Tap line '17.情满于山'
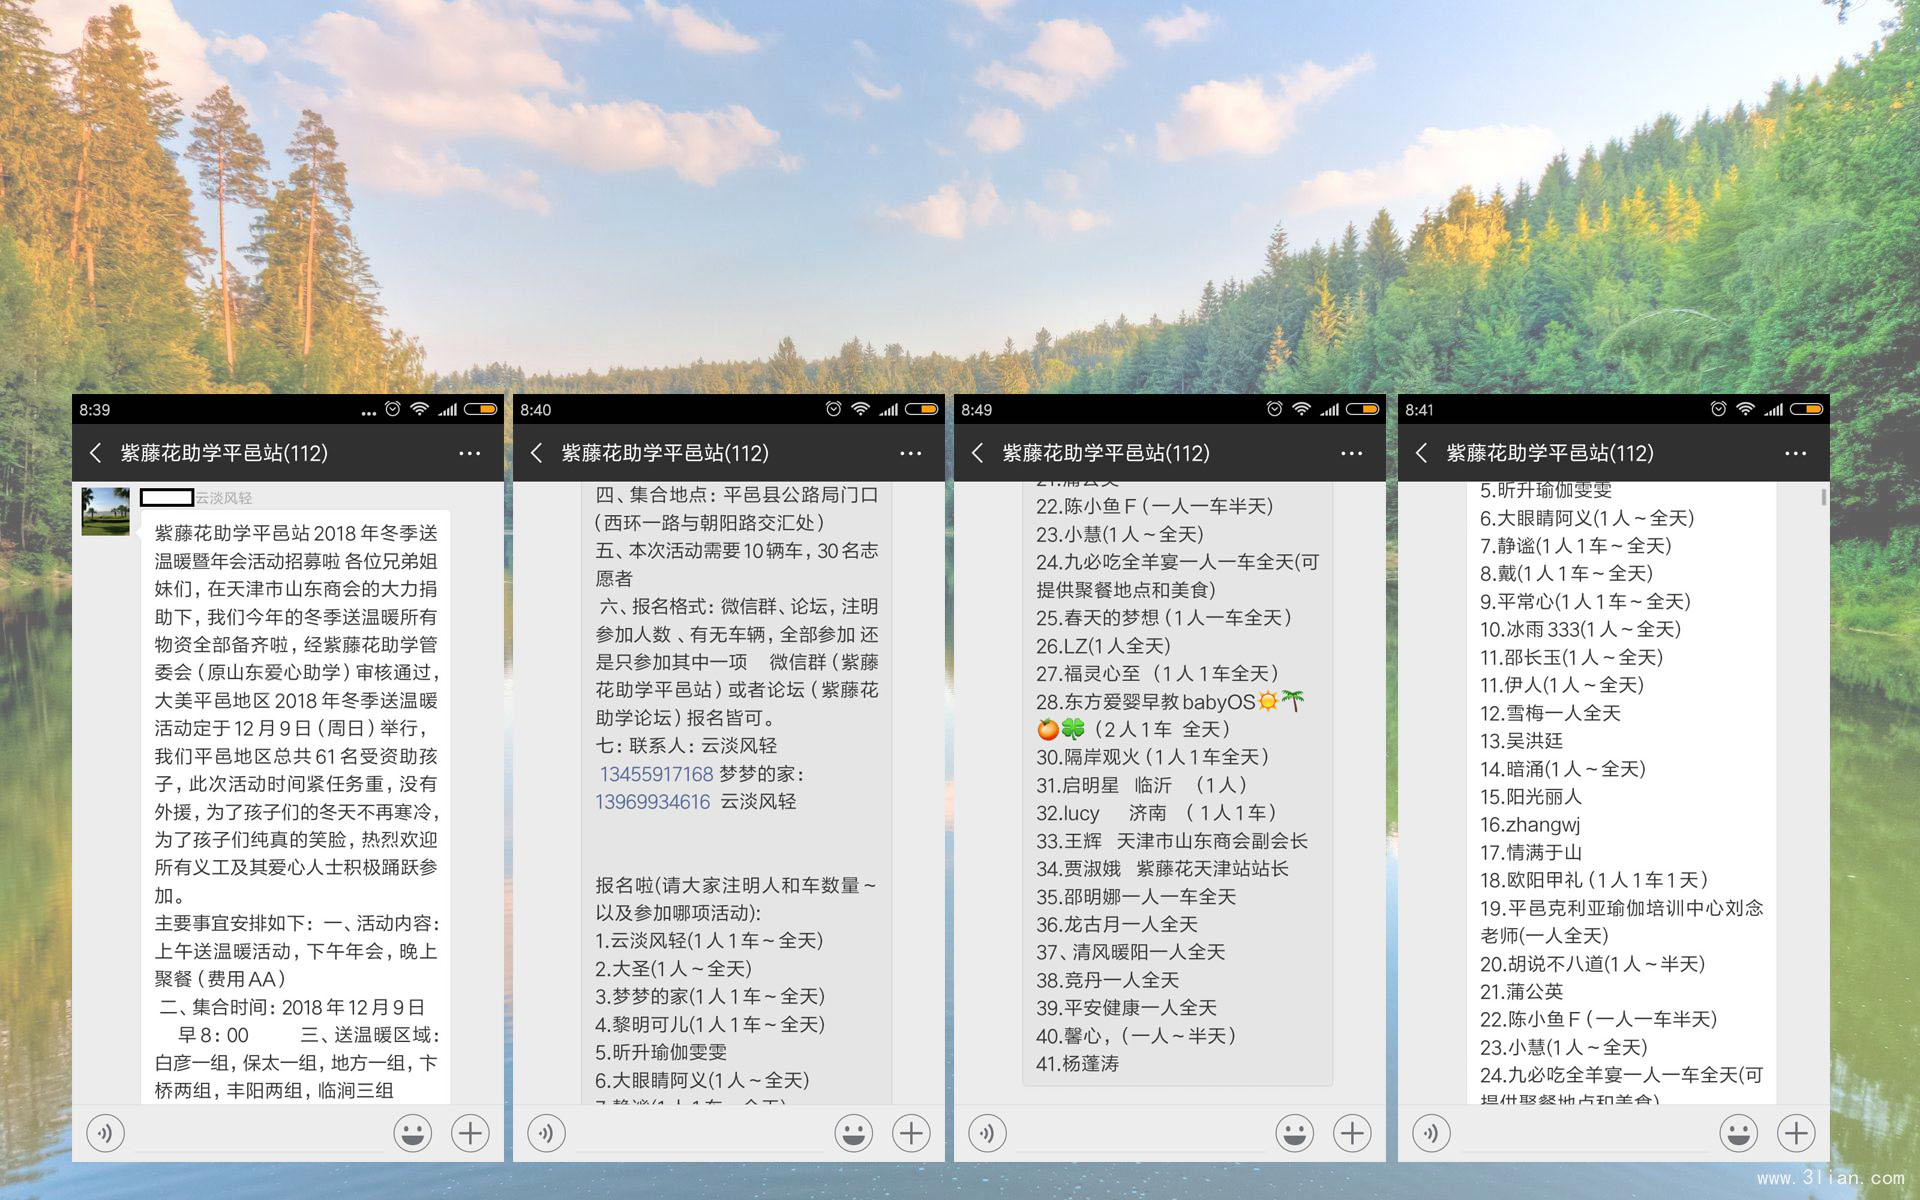Viewport: 1920px width, 1200px height. click(x=1531, y=853)
